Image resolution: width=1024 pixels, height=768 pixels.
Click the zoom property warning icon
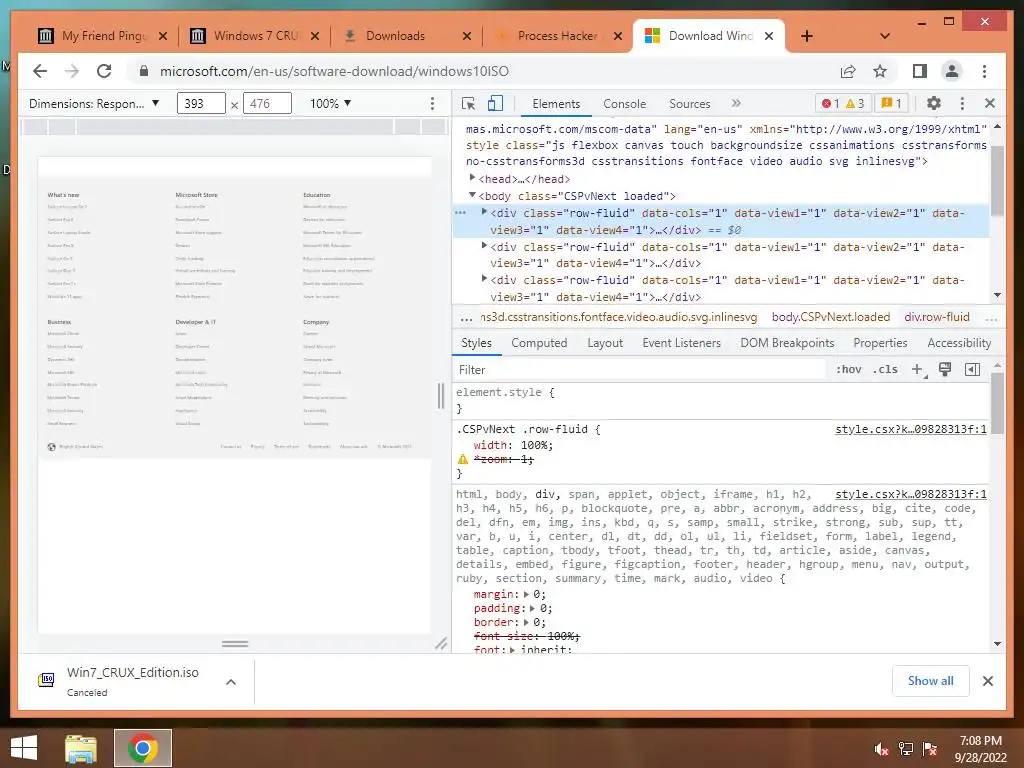click(x=463, y=459)
